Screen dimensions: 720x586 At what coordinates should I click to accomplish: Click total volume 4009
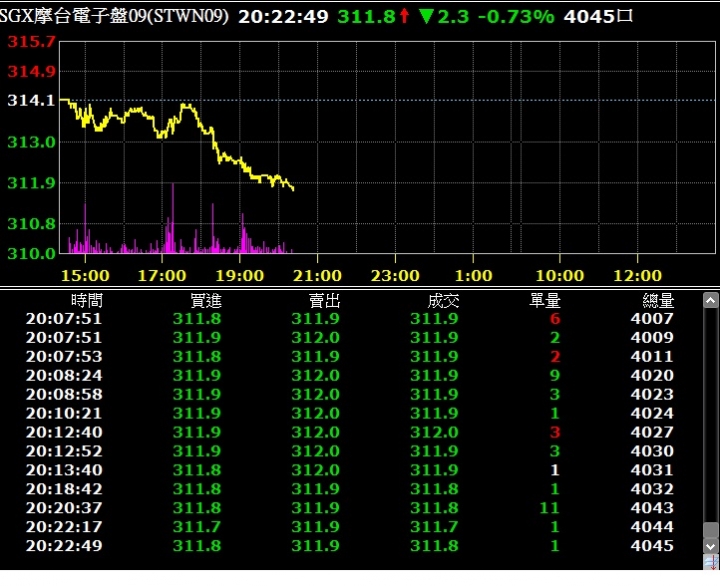pyautogui.click(x=652, y=338)
